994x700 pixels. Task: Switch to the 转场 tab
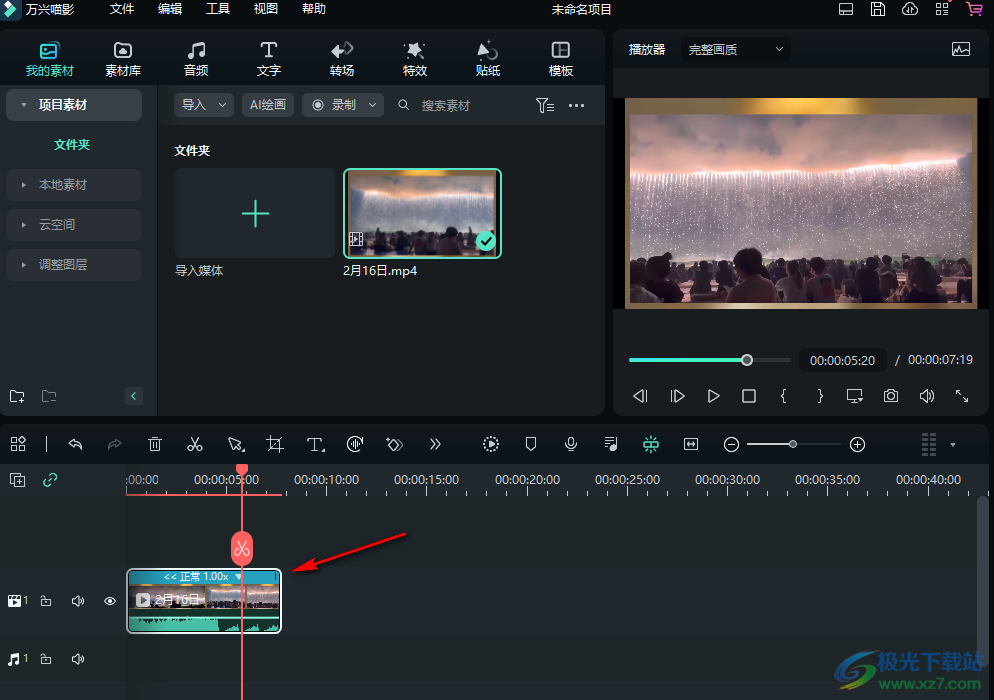point(342,59)
